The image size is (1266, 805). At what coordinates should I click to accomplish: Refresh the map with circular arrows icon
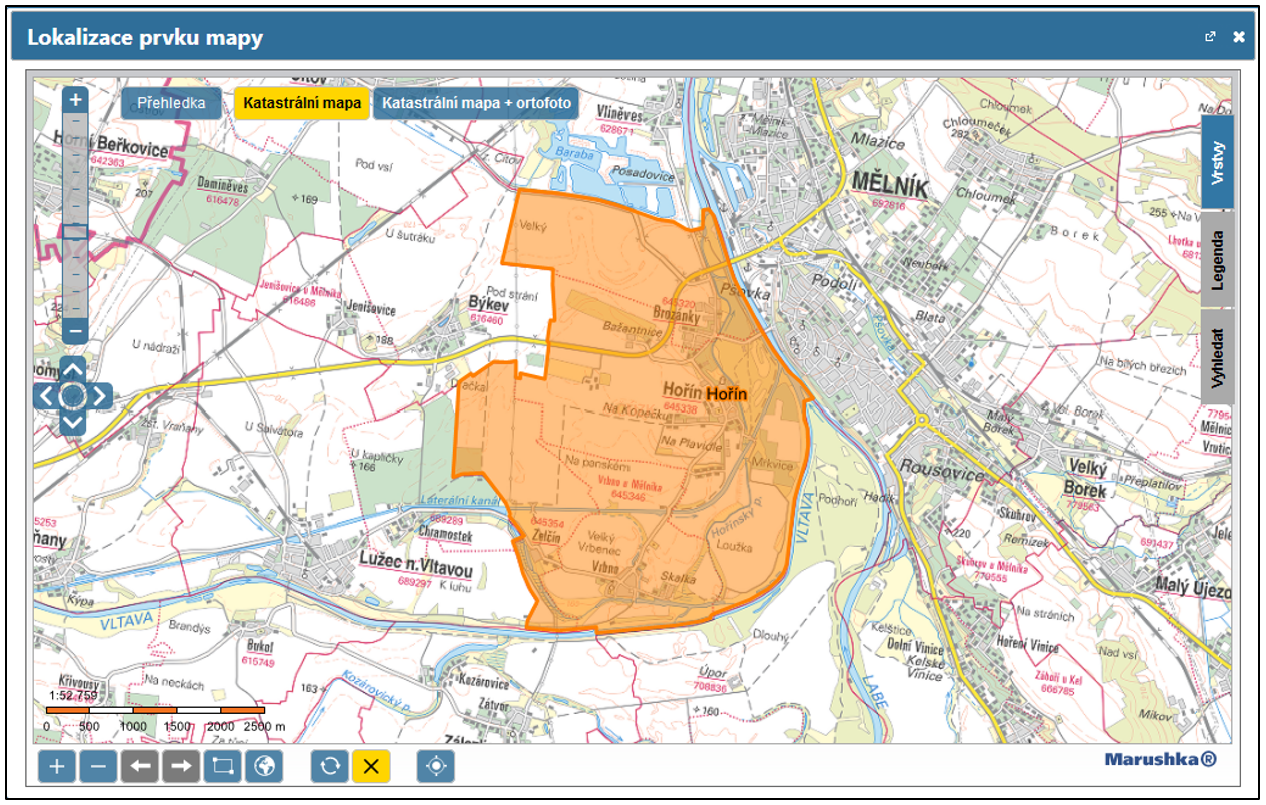point(329,767)
